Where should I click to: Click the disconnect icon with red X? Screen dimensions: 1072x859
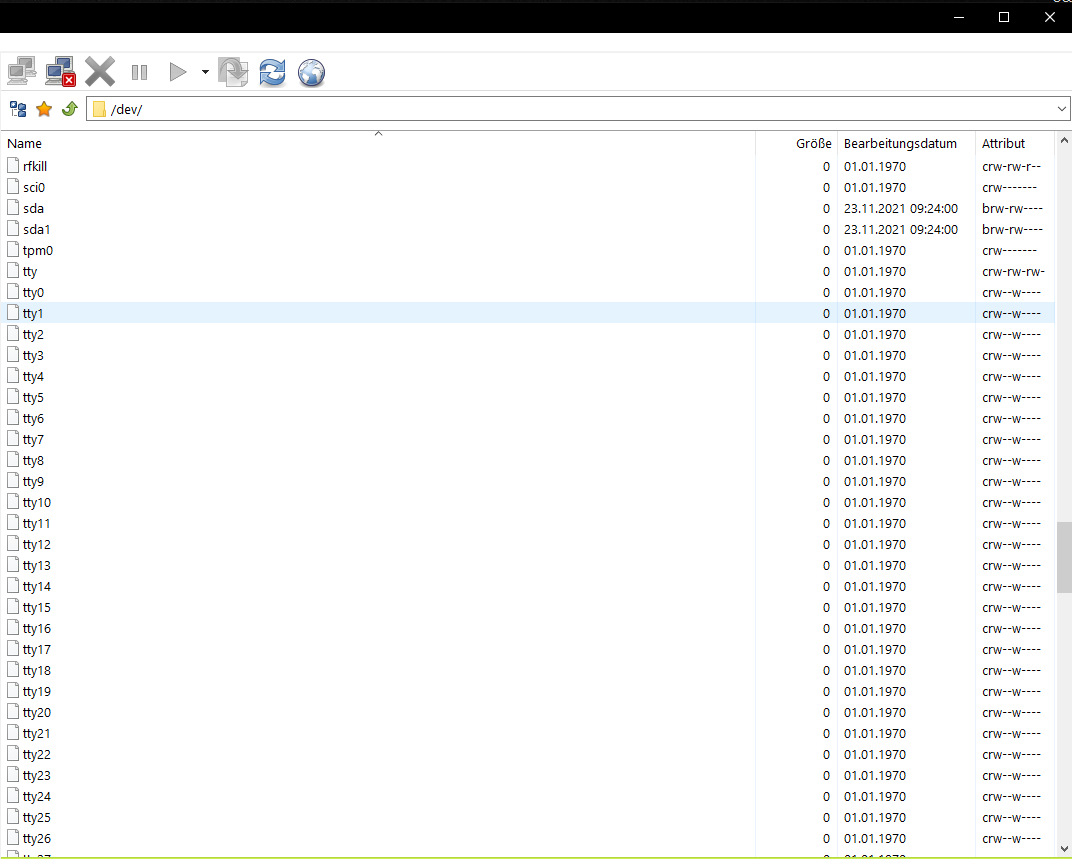(x=60, y=72)
